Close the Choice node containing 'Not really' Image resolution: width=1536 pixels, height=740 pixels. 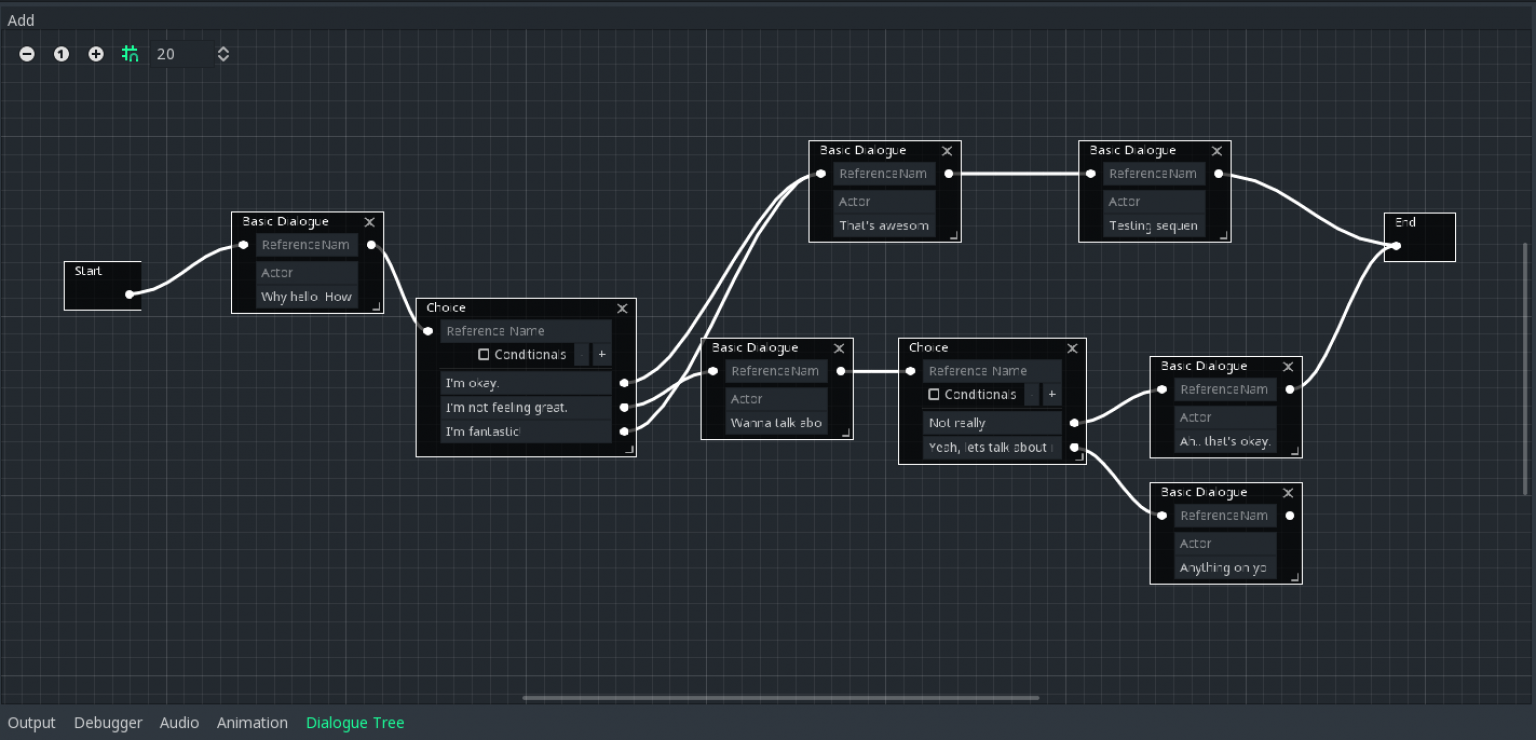1072,348
